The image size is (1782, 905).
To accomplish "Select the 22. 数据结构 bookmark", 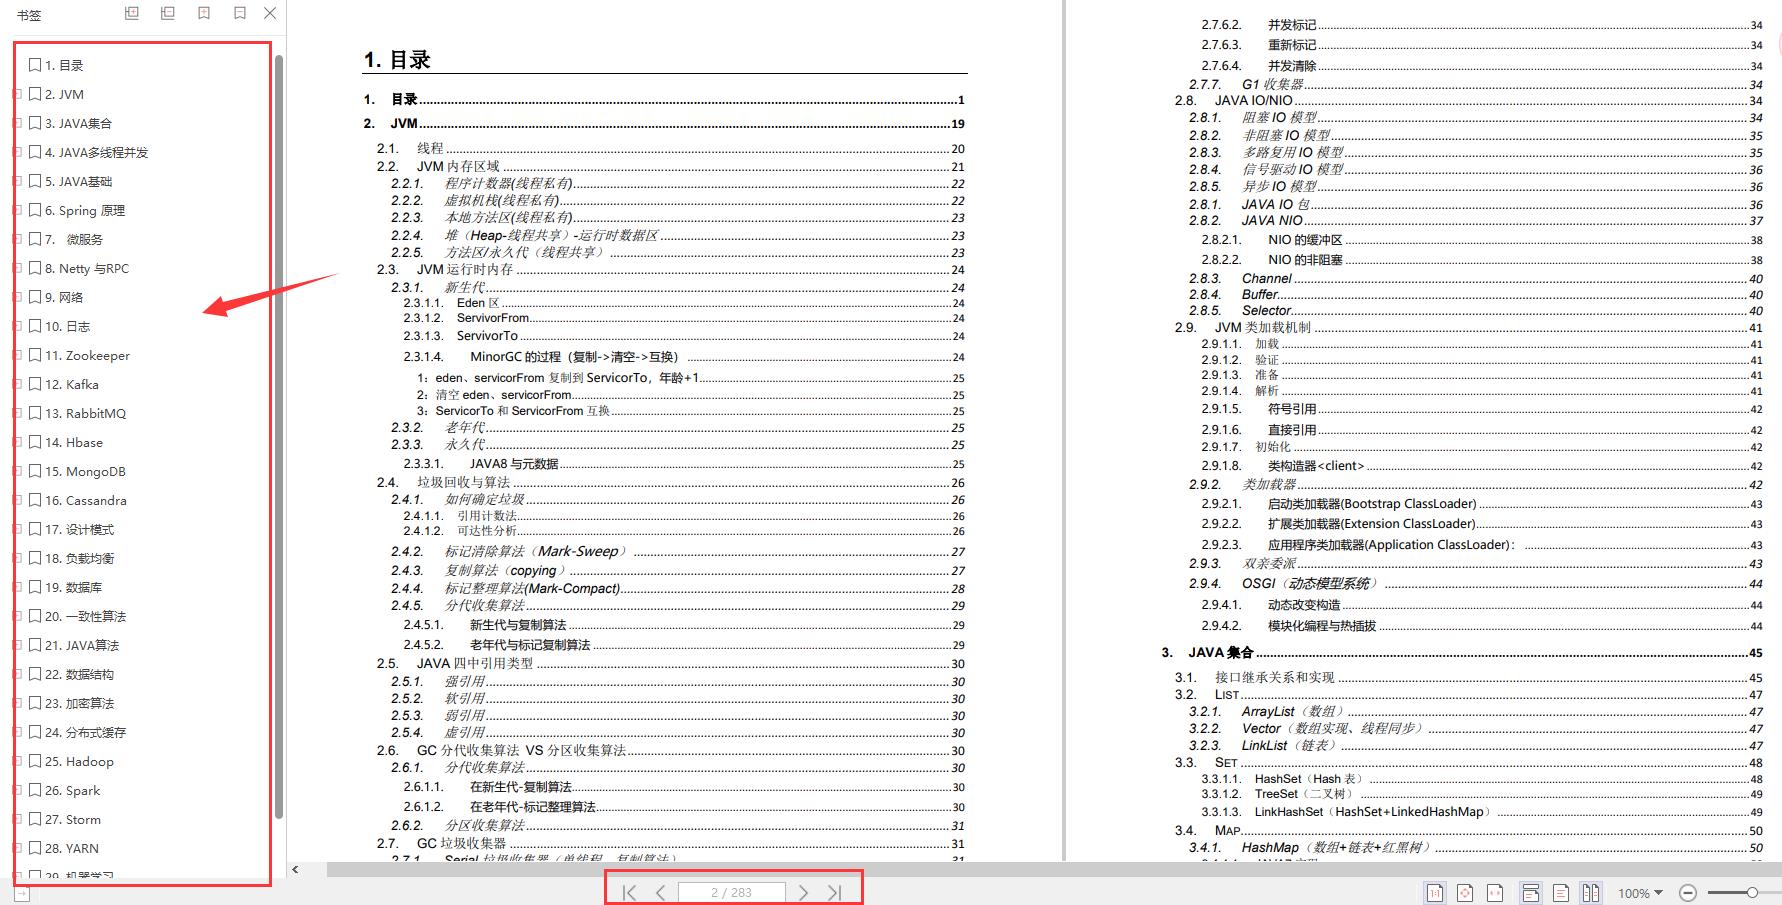I will coord(72,674).
